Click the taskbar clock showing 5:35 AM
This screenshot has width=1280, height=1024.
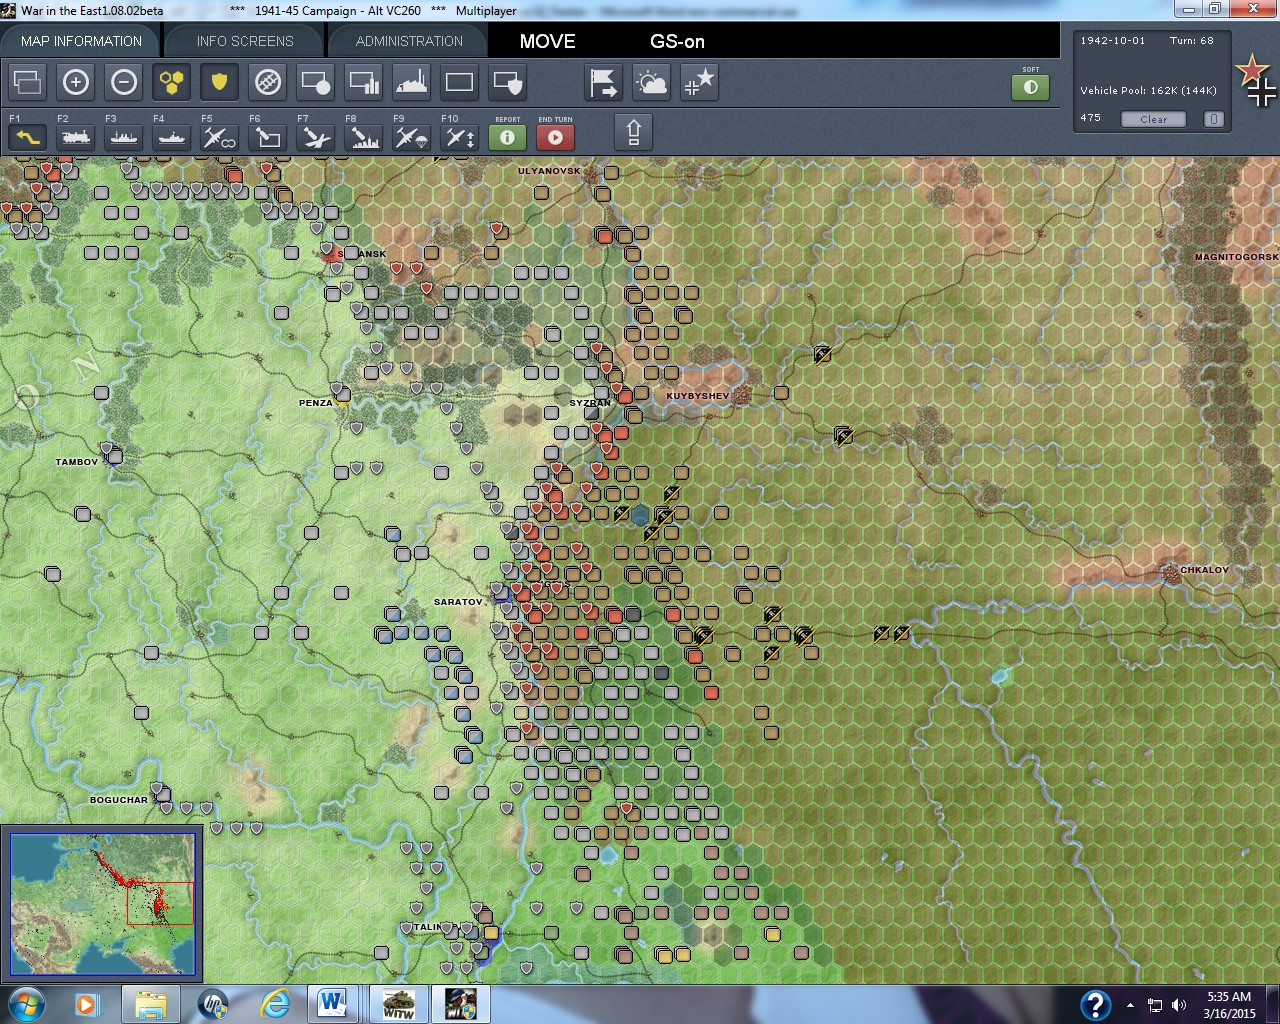tap(1229, 1005)
